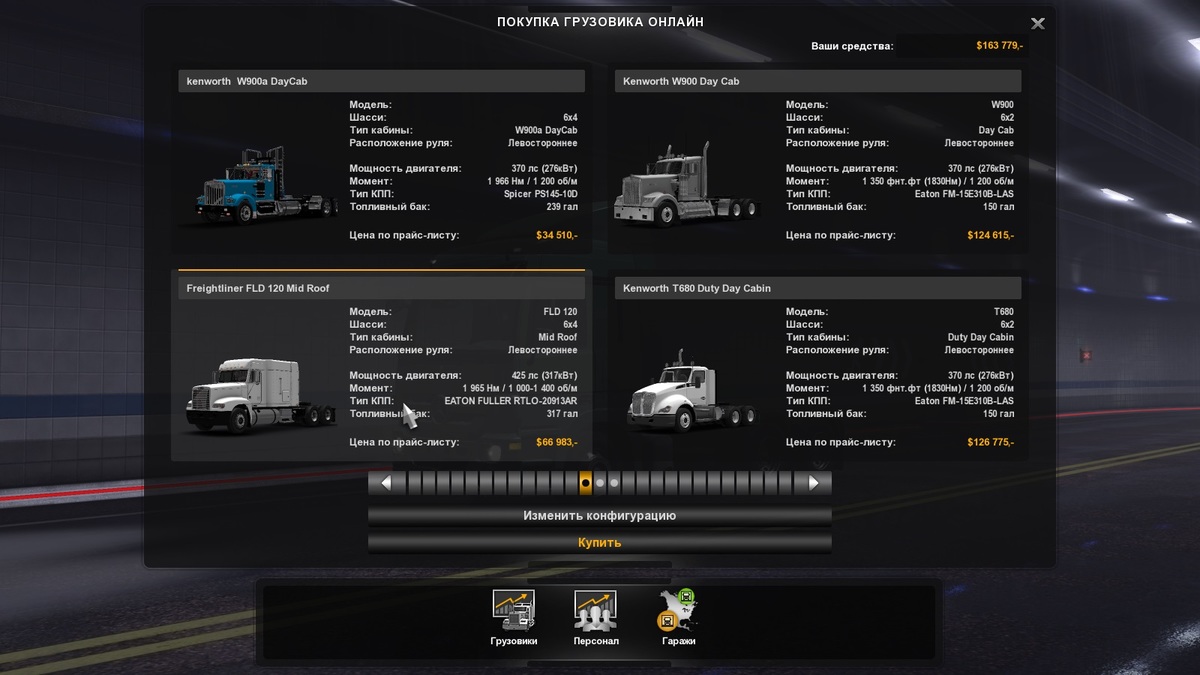Viewport: 1200px width, 675px height.
Task: Go to next page with right arrow
Action: tap(814, 483)
